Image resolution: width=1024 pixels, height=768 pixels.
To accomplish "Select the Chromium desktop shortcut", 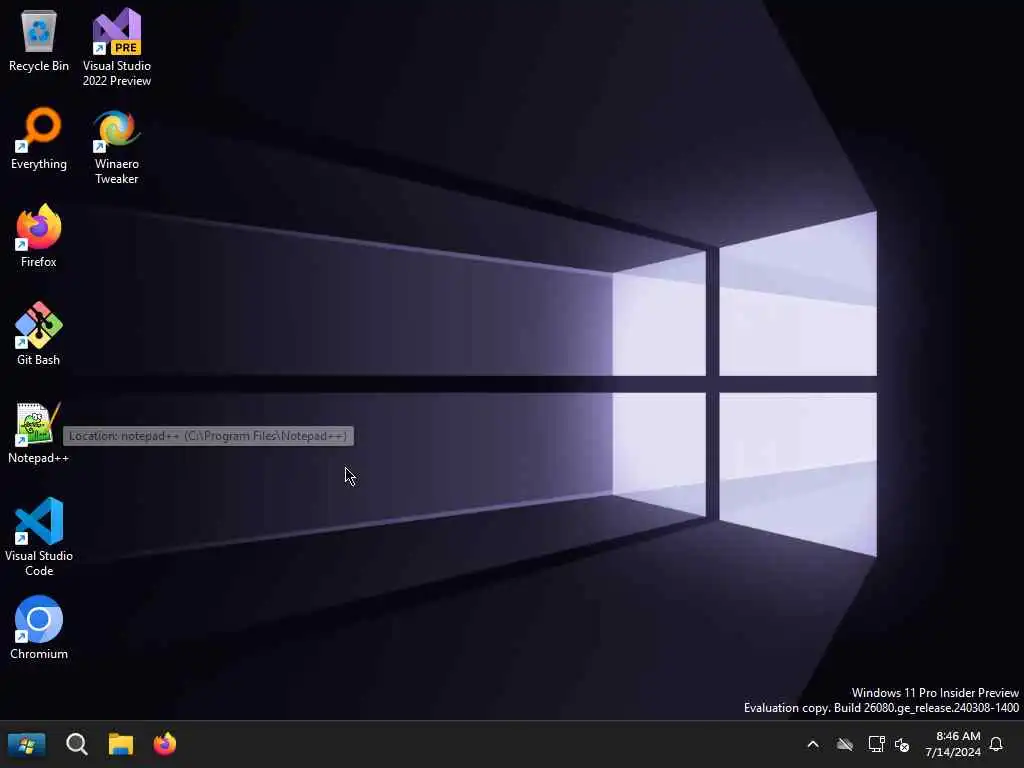I will pos(39,628).
